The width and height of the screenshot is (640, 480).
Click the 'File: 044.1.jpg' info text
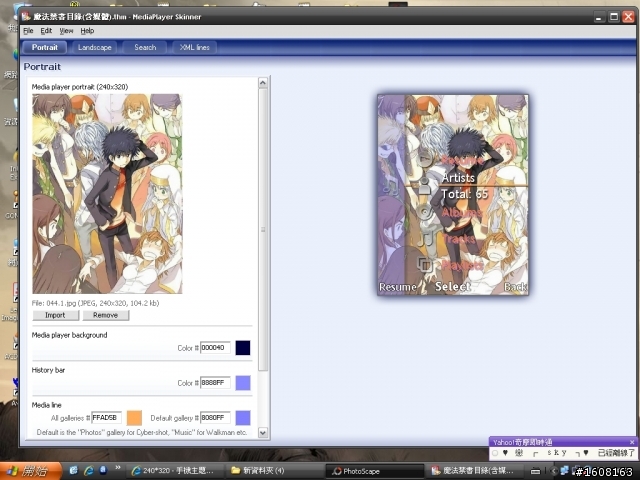pyautogui.click(x=96, y=303)
